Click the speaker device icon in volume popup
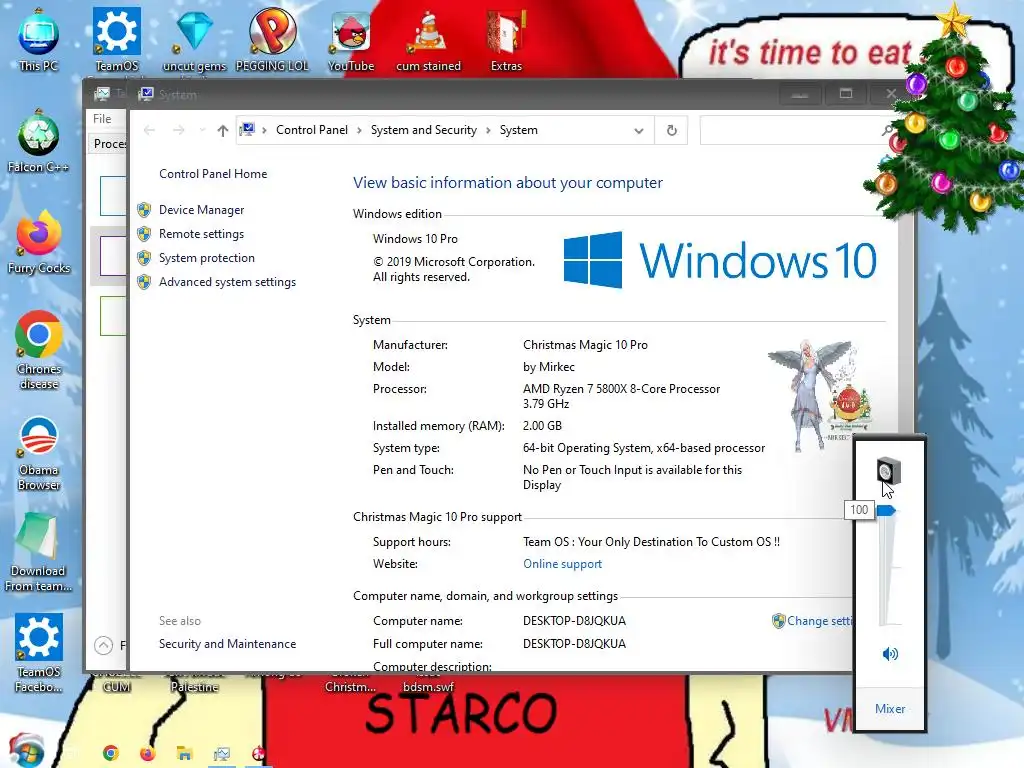 pos(888,471)
